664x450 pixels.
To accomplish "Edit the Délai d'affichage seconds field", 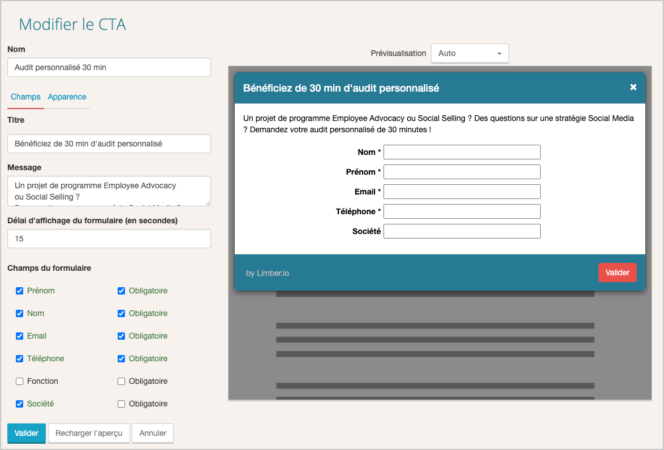I will pos(108,239).
